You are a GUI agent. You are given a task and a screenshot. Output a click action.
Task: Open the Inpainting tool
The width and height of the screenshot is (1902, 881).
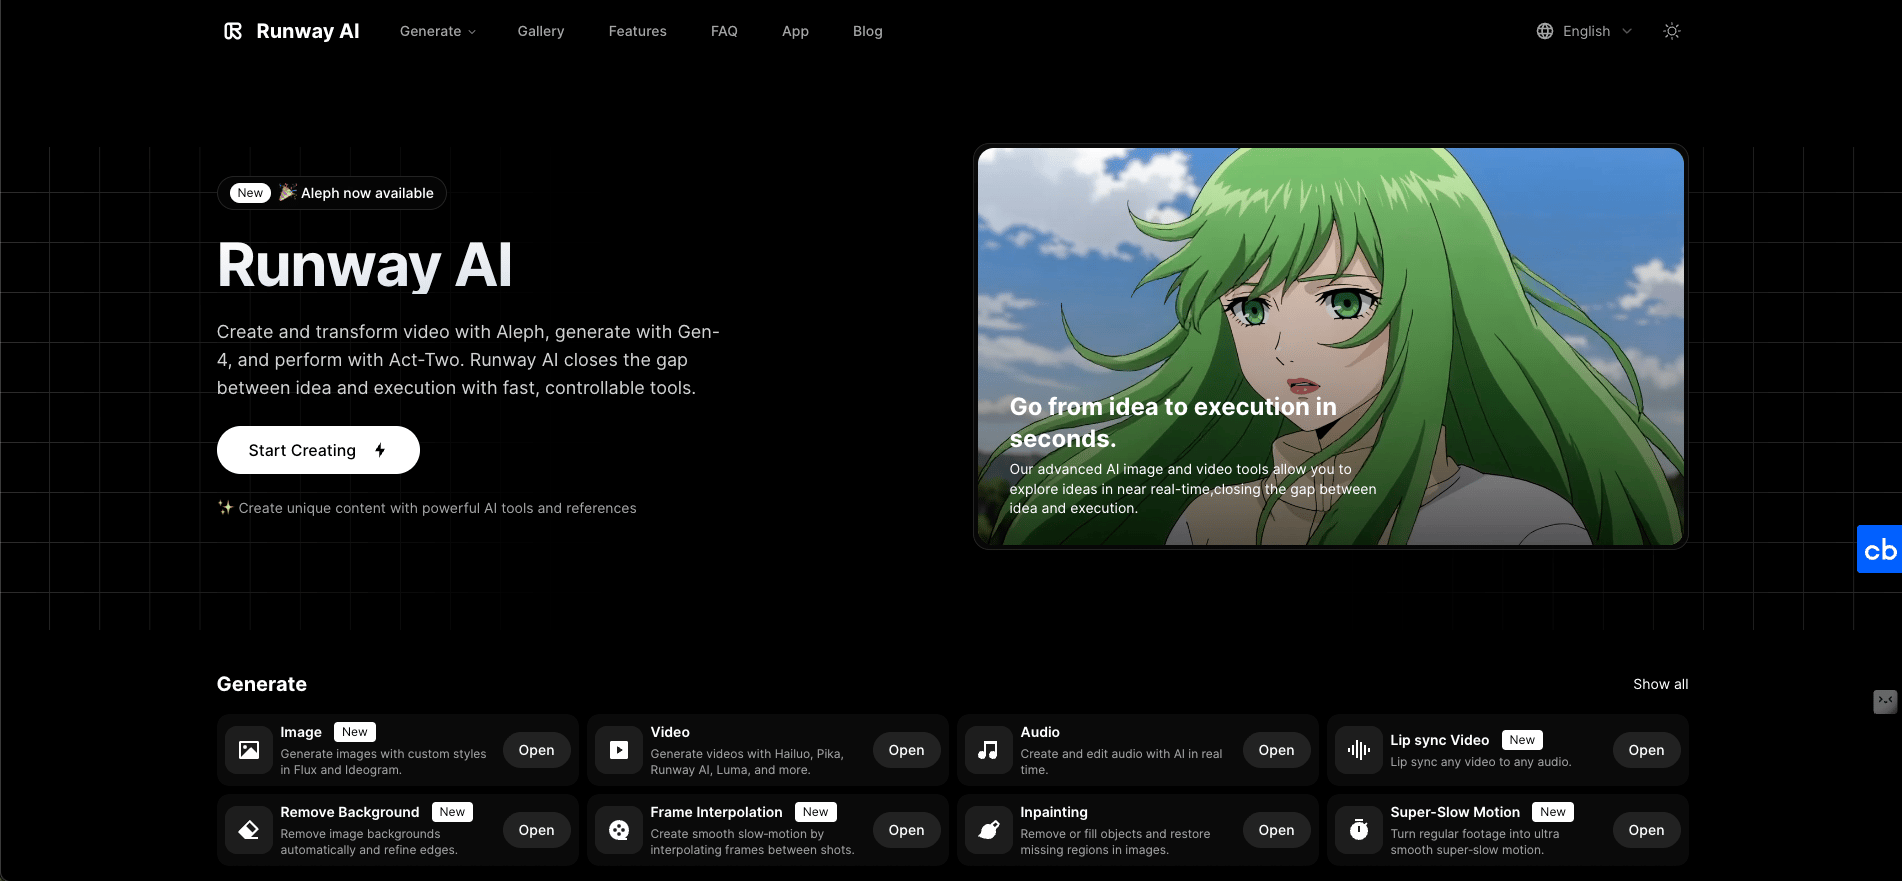click(x=1276, y=830)
